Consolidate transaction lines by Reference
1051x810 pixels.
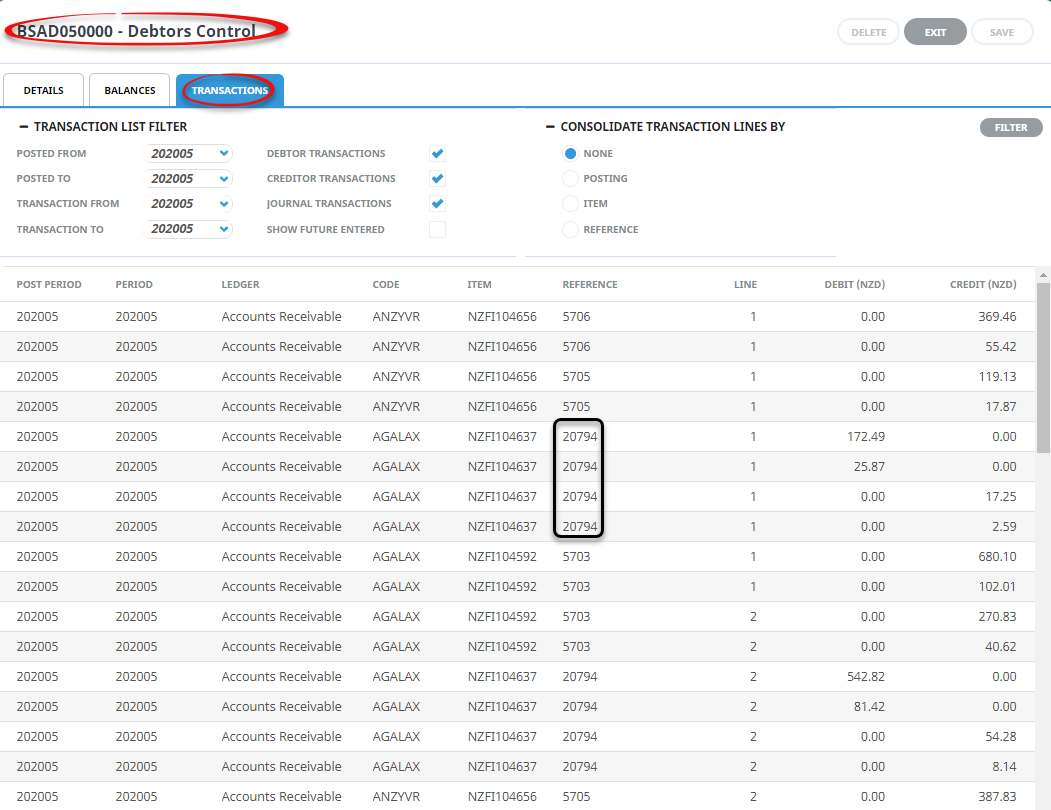pos(570,229)
